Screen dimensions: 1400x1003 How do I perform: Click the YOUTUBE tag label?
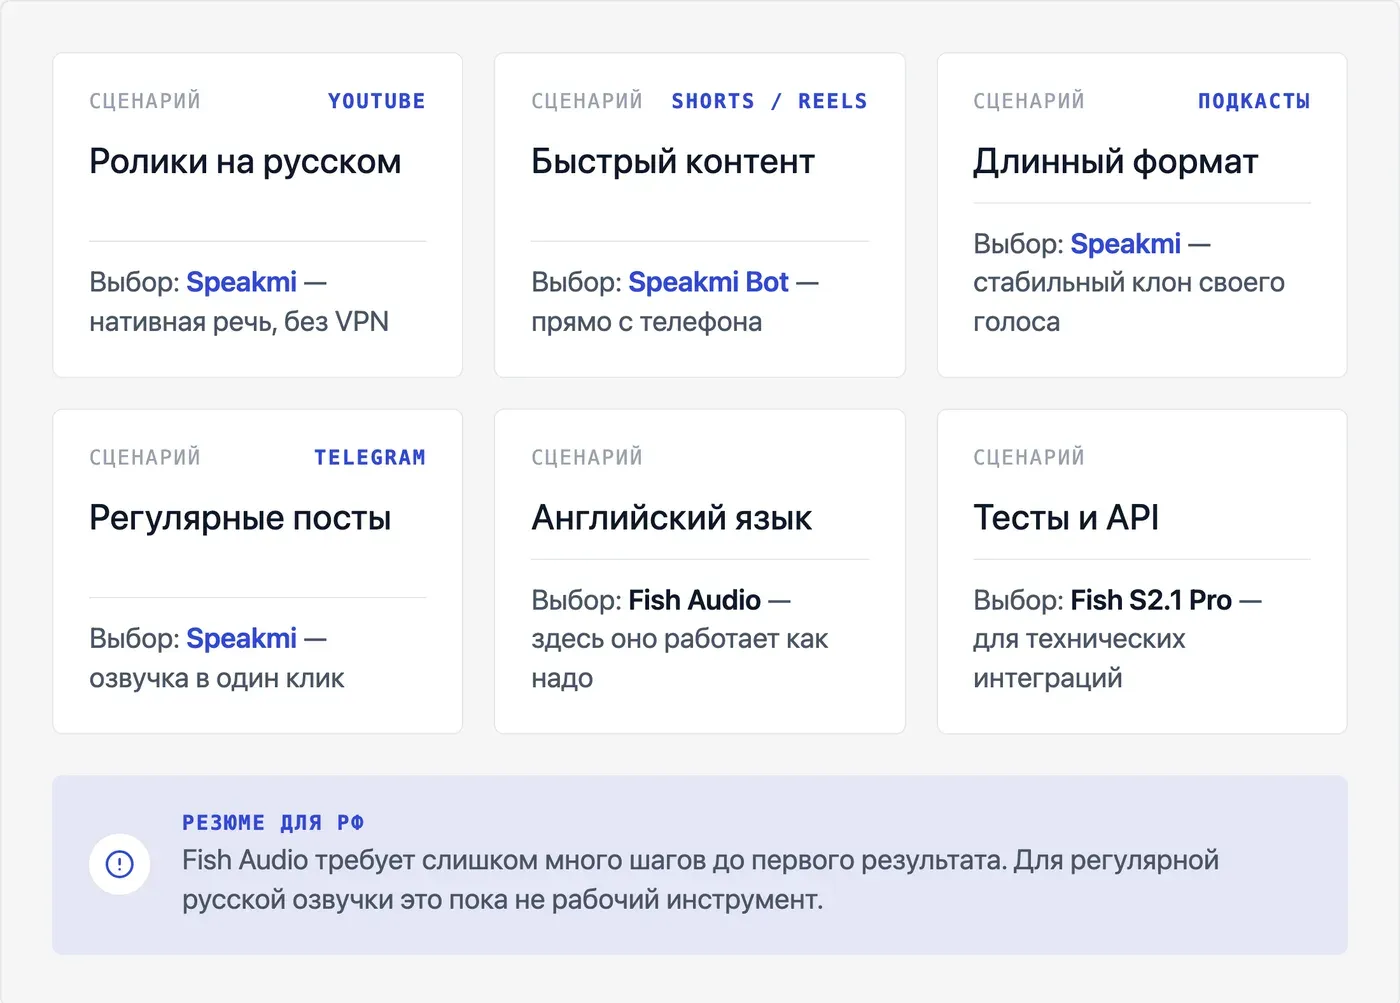point(377,101)
